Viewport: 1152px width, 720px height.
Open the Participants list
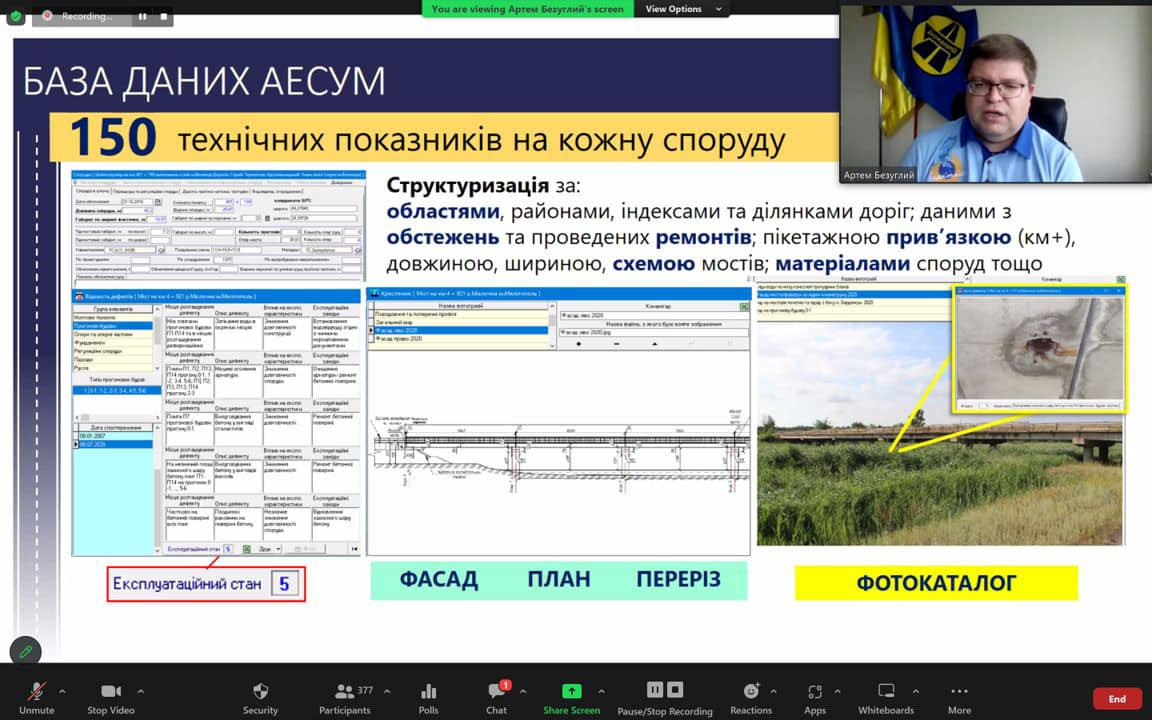(x=345, y=691)
